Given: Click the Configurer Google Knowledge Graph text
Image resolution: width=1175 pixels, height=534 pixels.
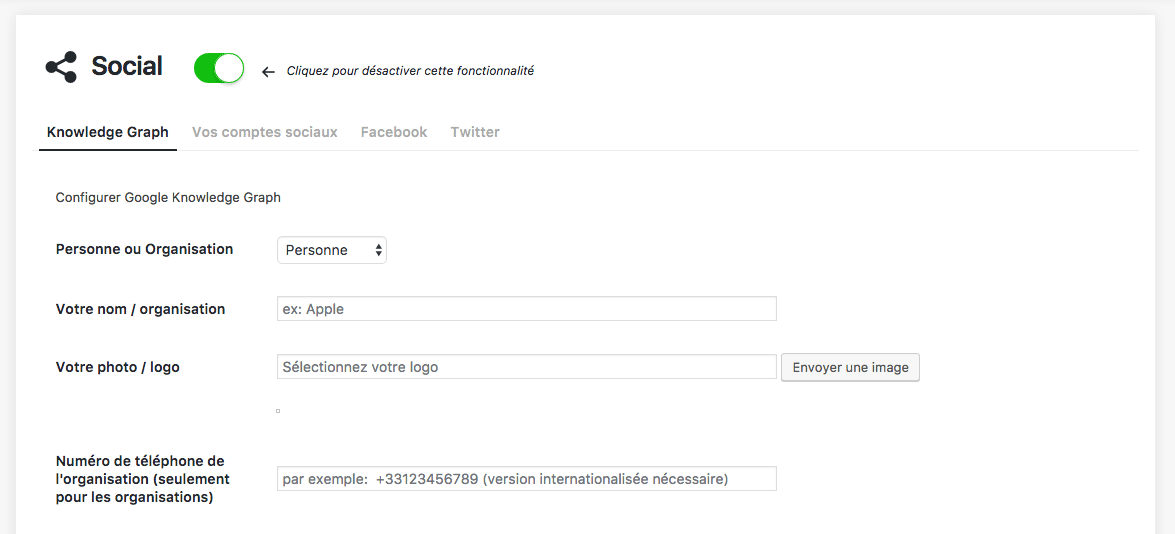Looking at the screenshot, I should coord(168,198).
